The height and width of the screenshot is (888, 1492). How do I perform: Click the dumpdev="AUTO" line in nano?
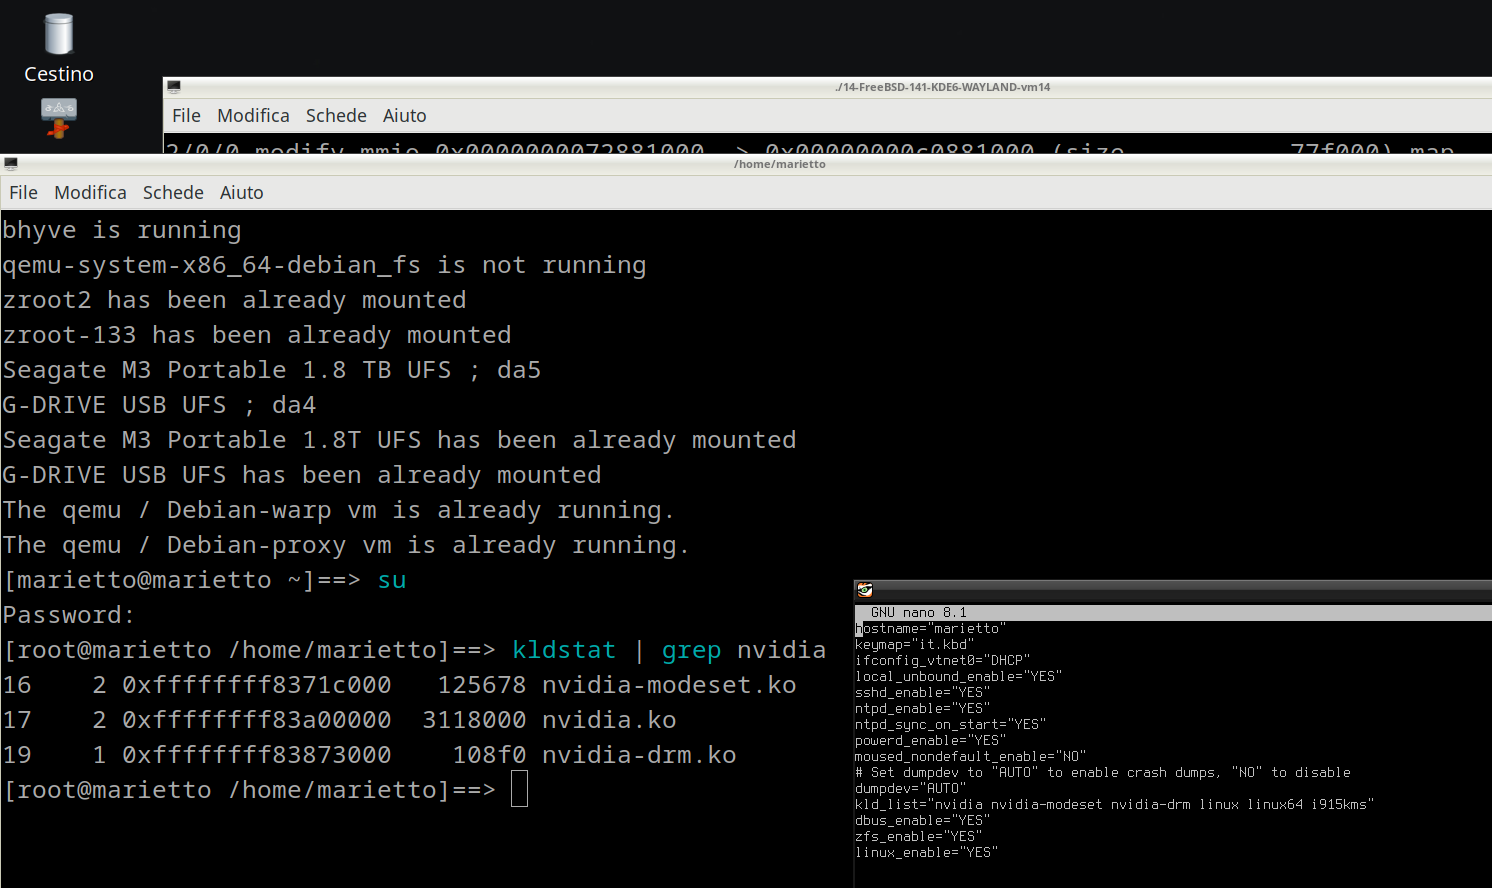point(911,788)
